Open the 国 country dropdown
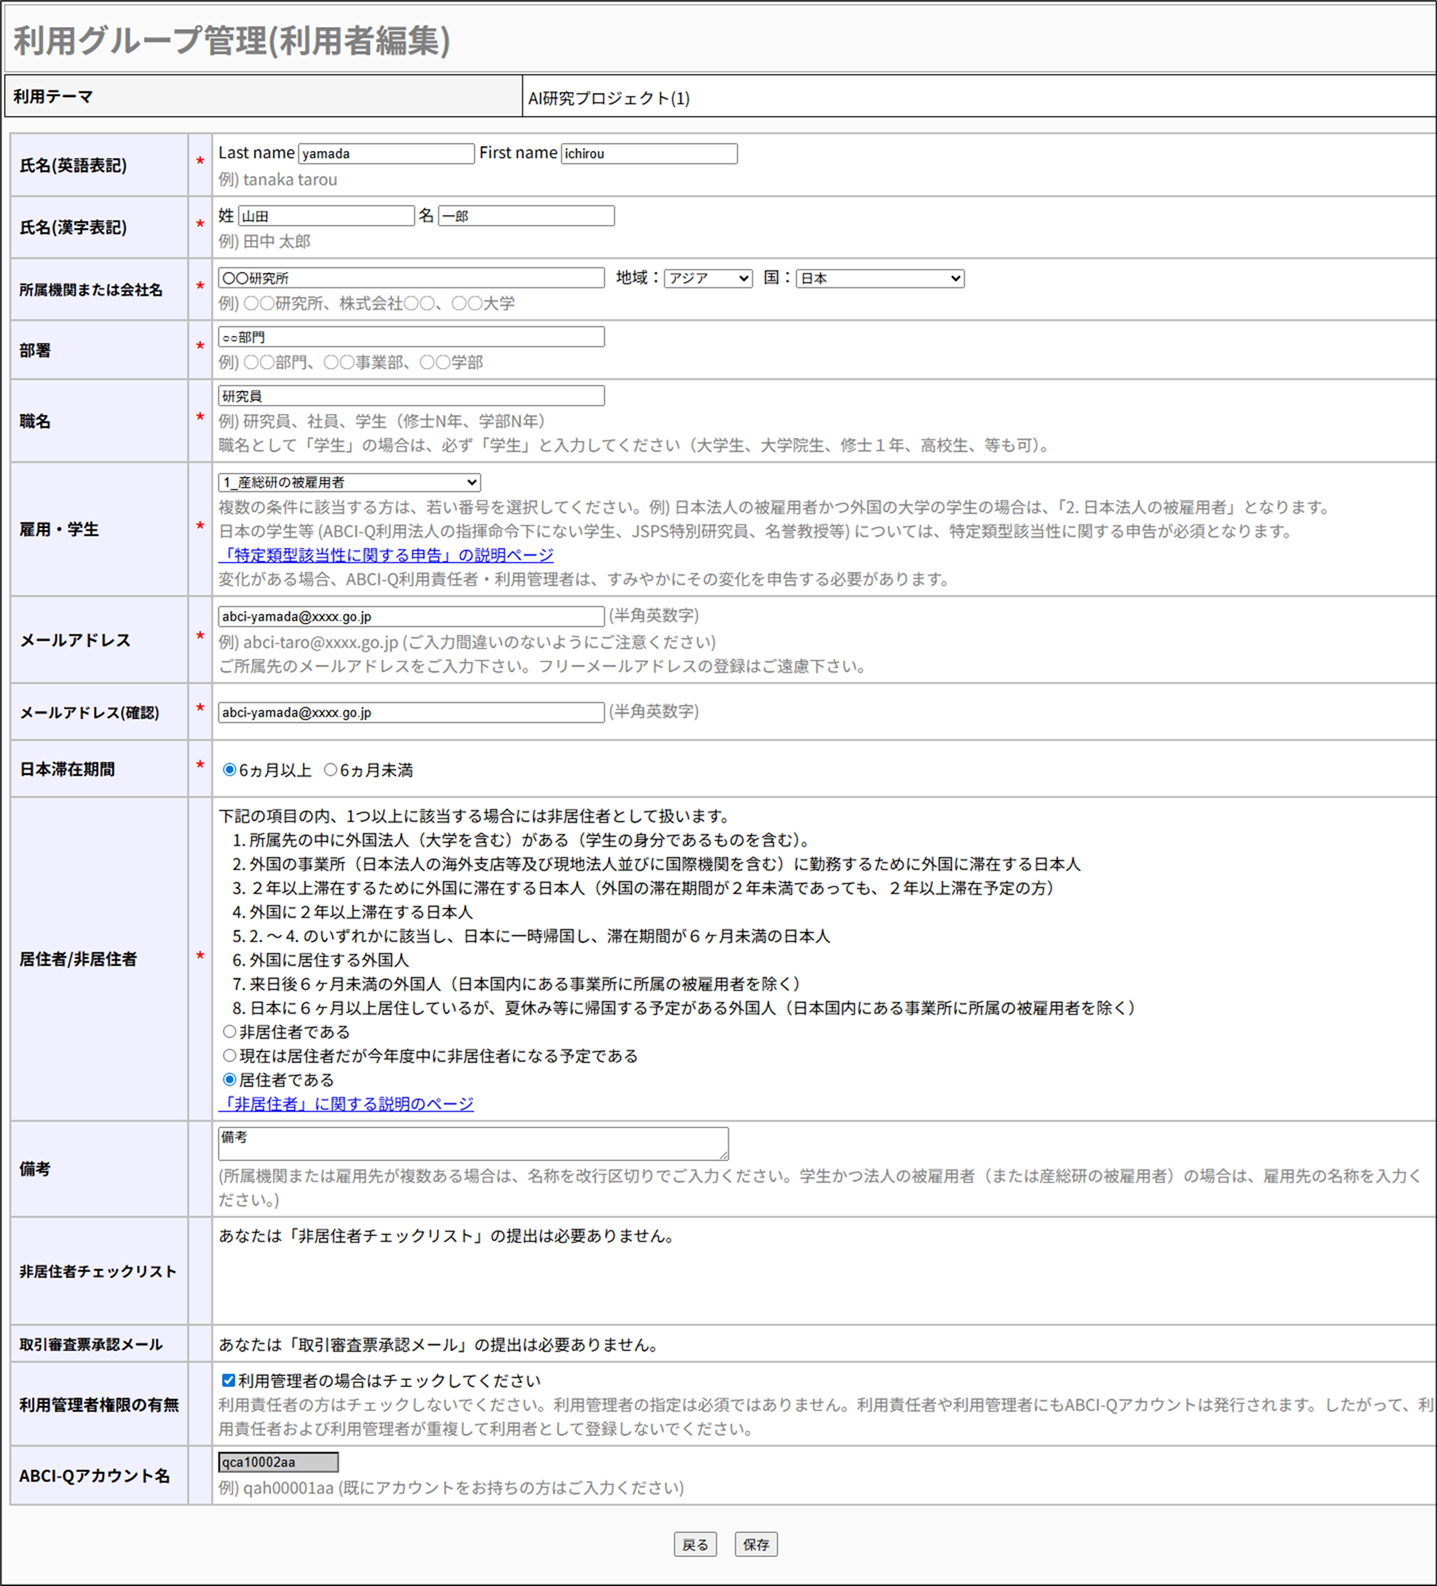 click(879, 279)
